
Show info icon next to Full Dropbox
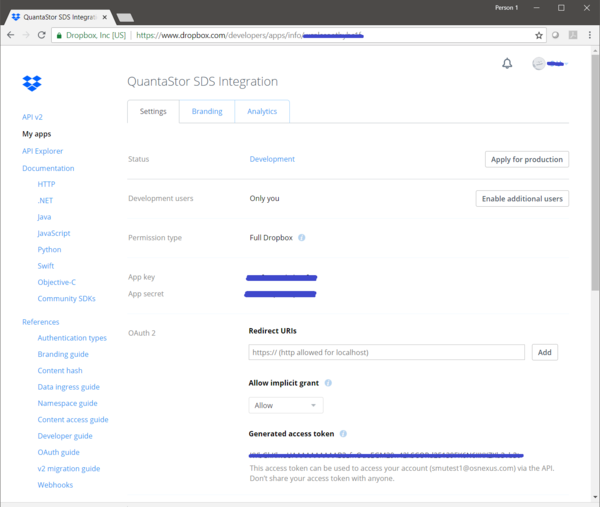click(x=302, y=238)
